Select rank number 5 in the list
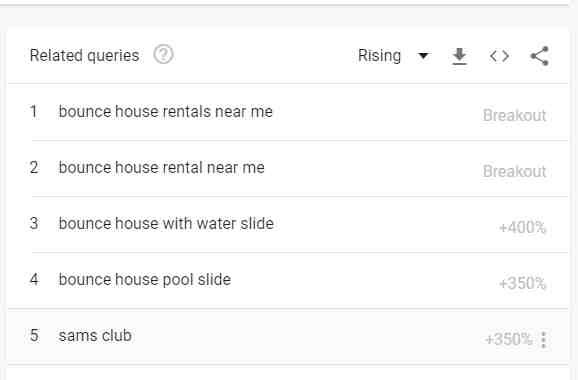 tap(34, 335)
